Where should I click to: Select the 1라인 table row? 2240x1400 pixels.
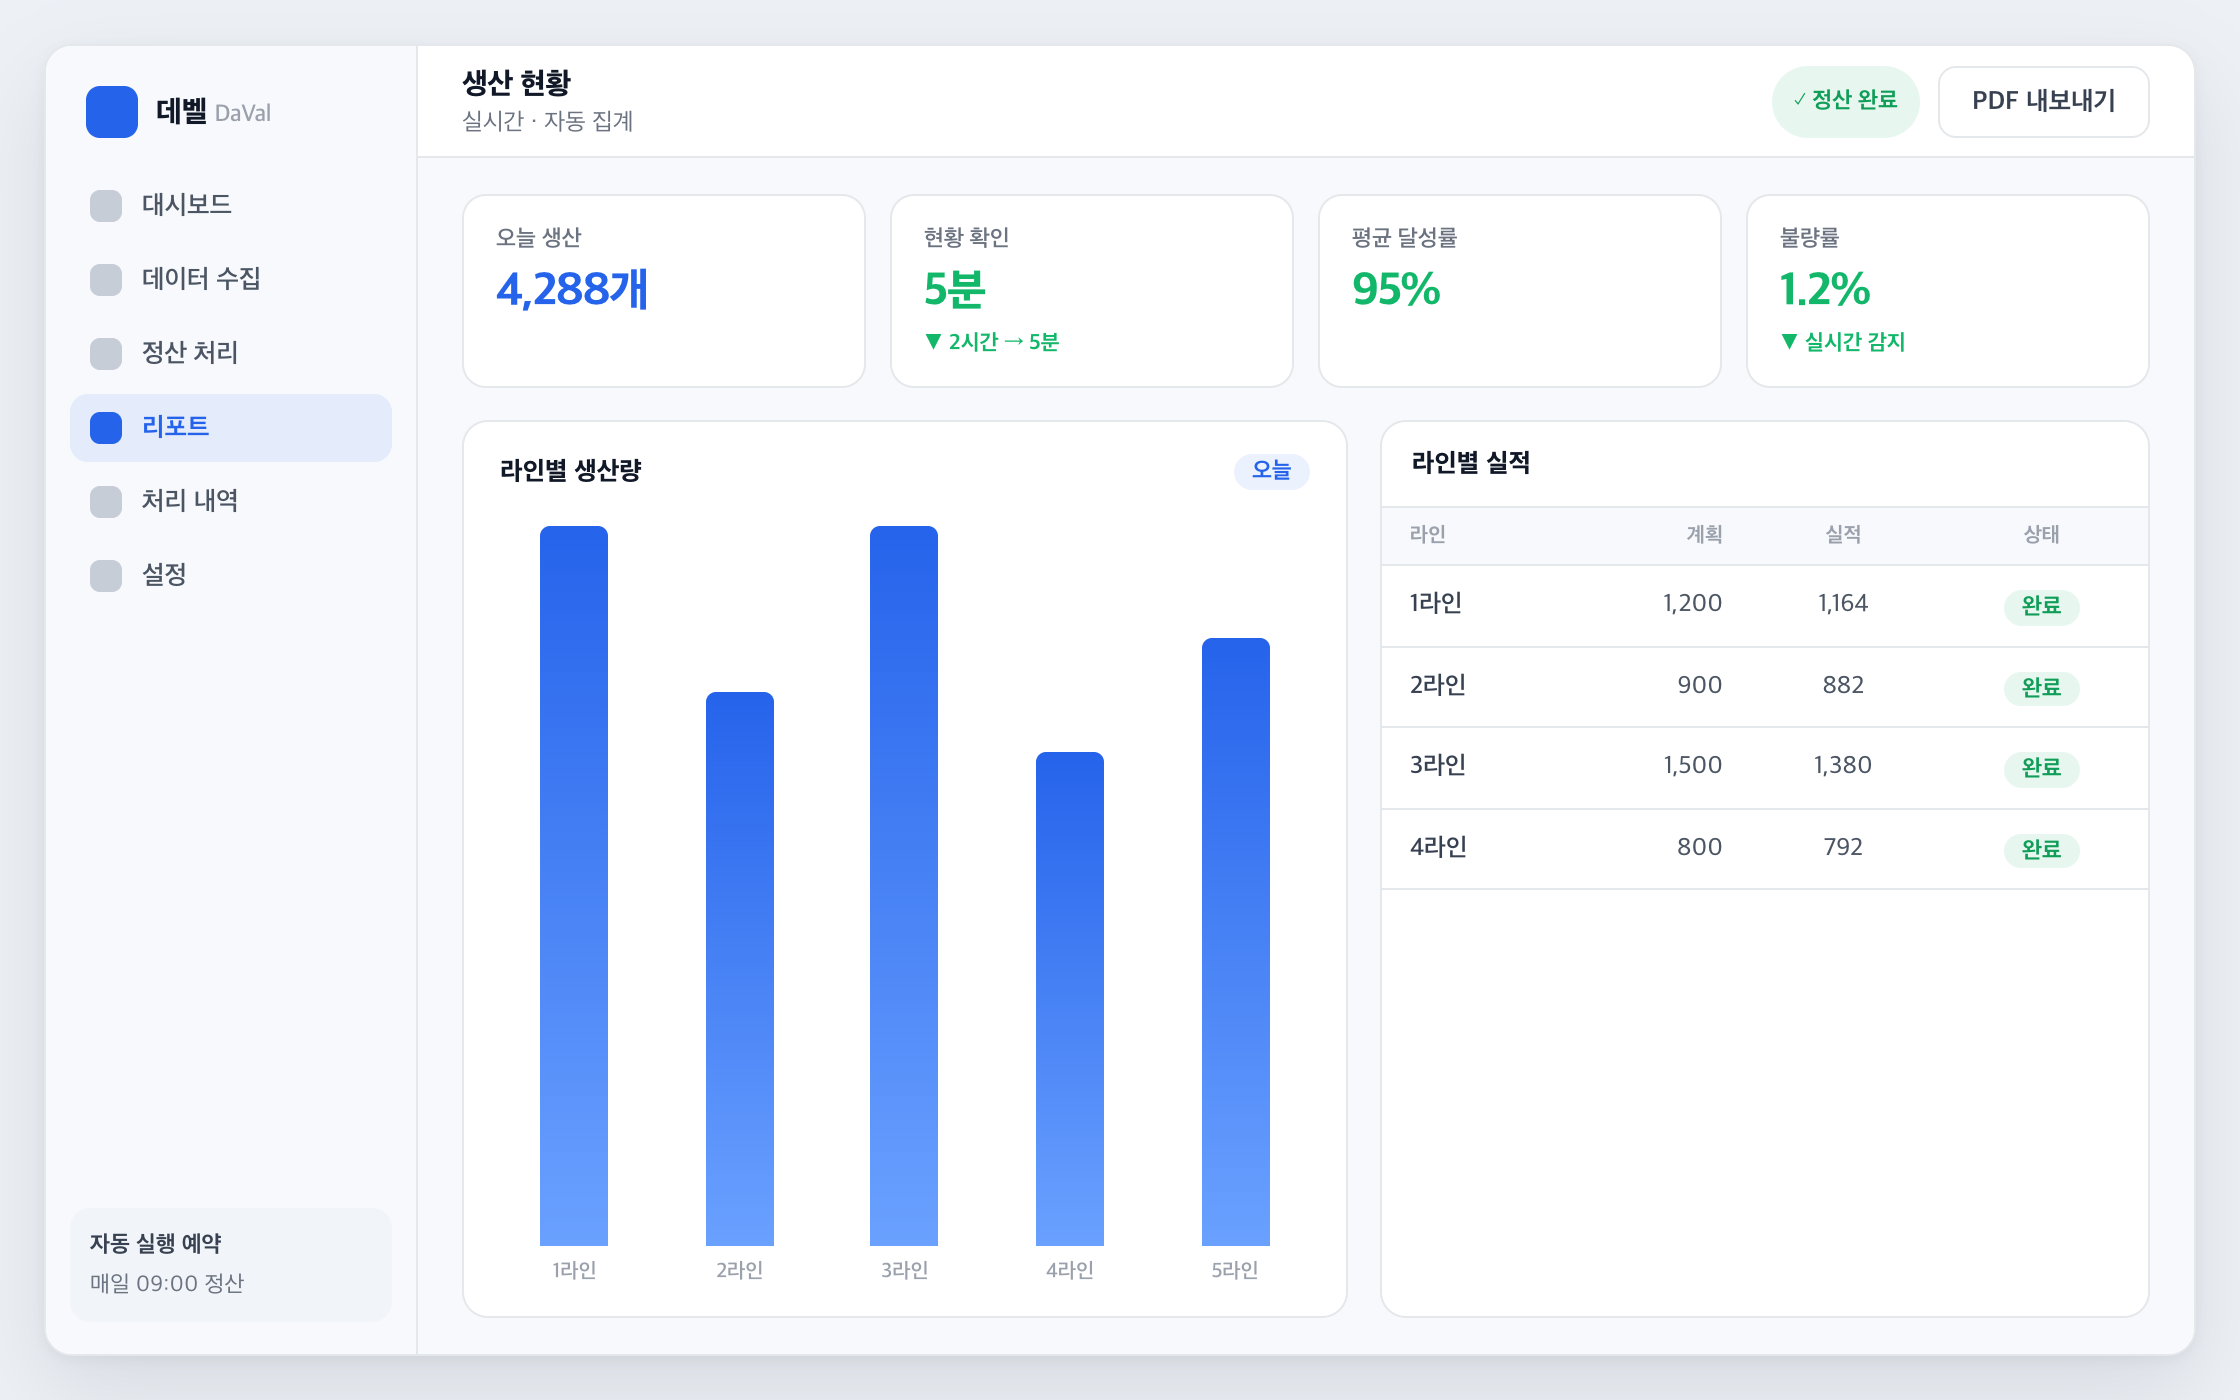tap(1765, 605)
